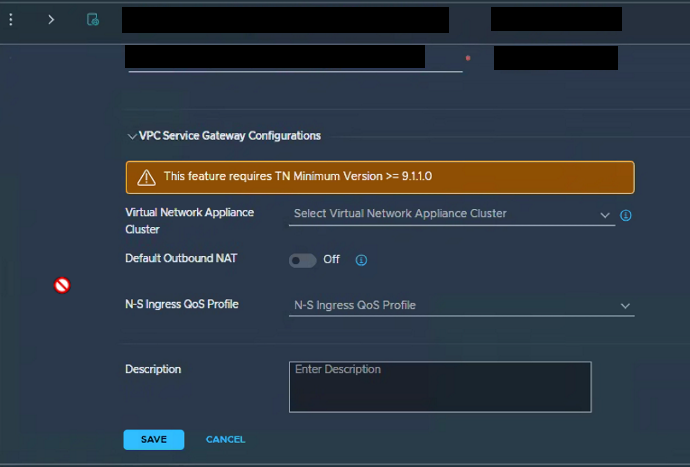
Task: Save the VPC configuration
Action: (x=154, y=439)
